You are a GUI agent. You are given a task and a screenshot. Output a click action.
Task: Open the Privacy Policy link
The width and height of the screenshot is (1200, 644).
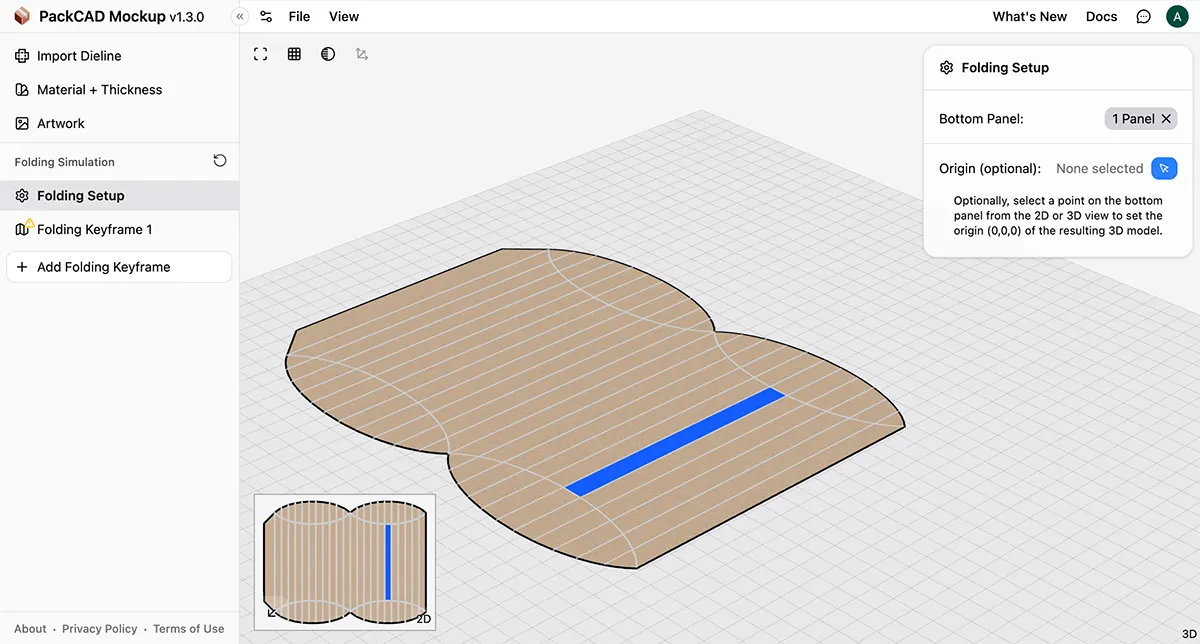tap(99, 629)
